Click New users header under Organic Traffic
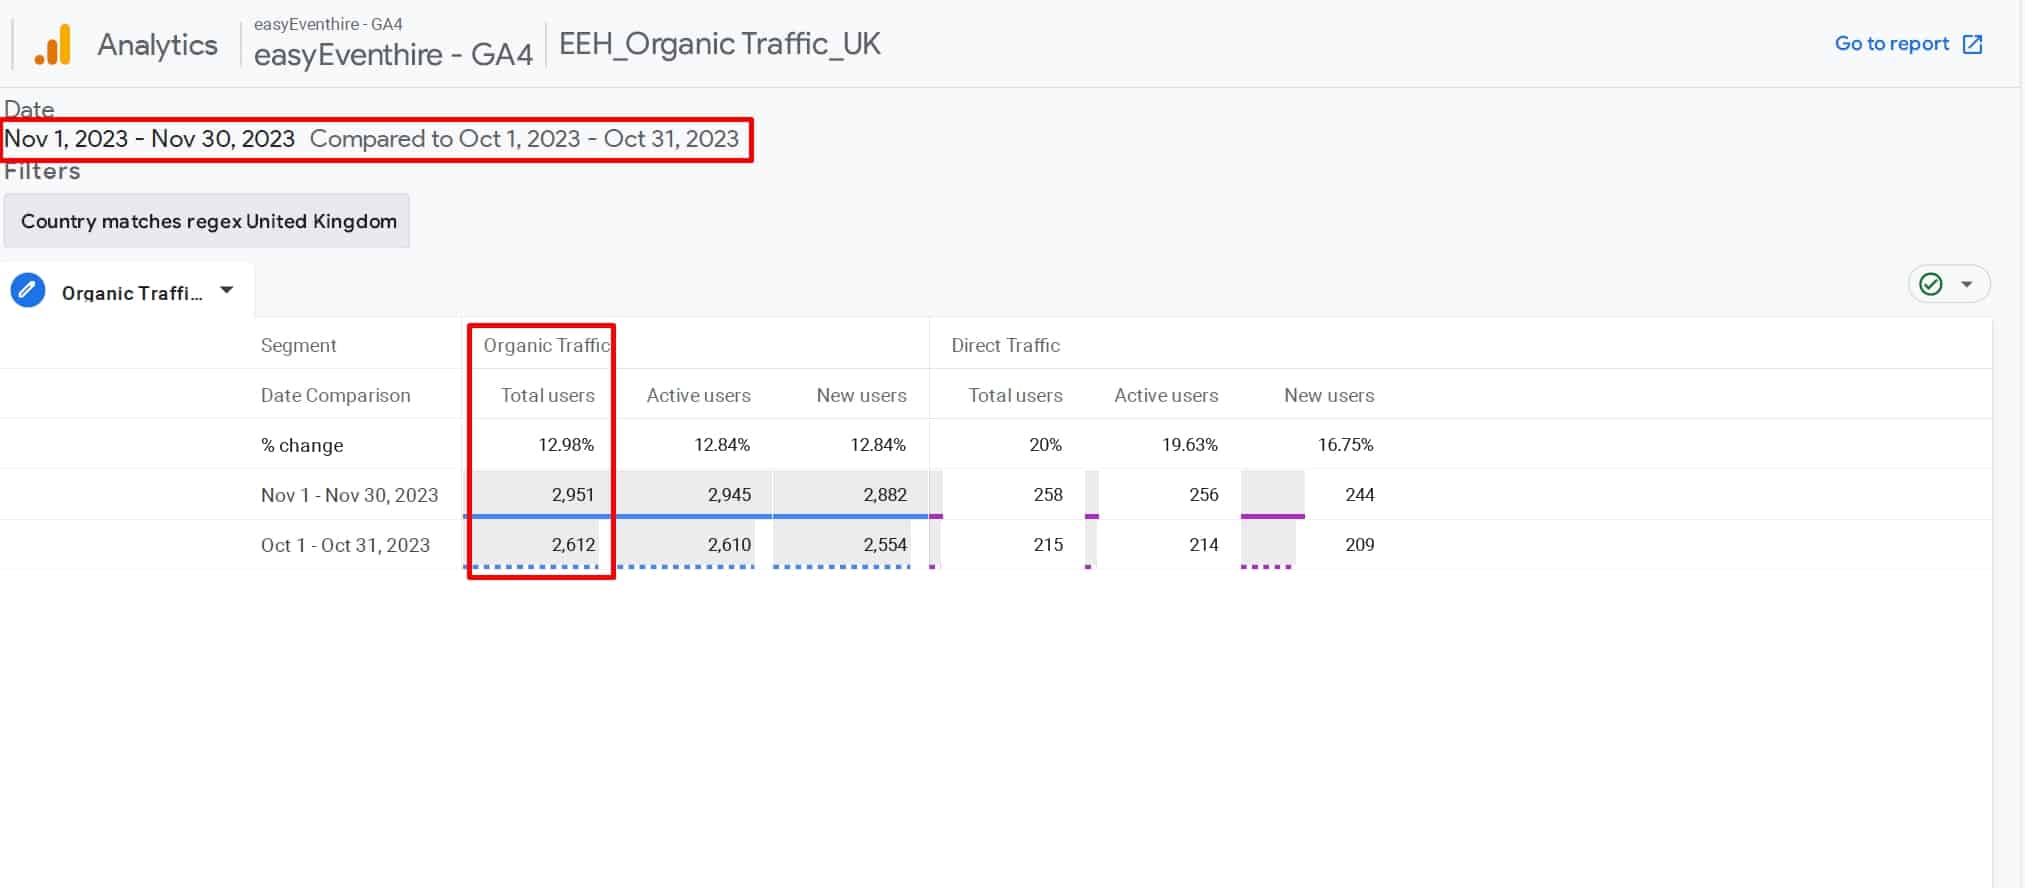 coord(861,395)
